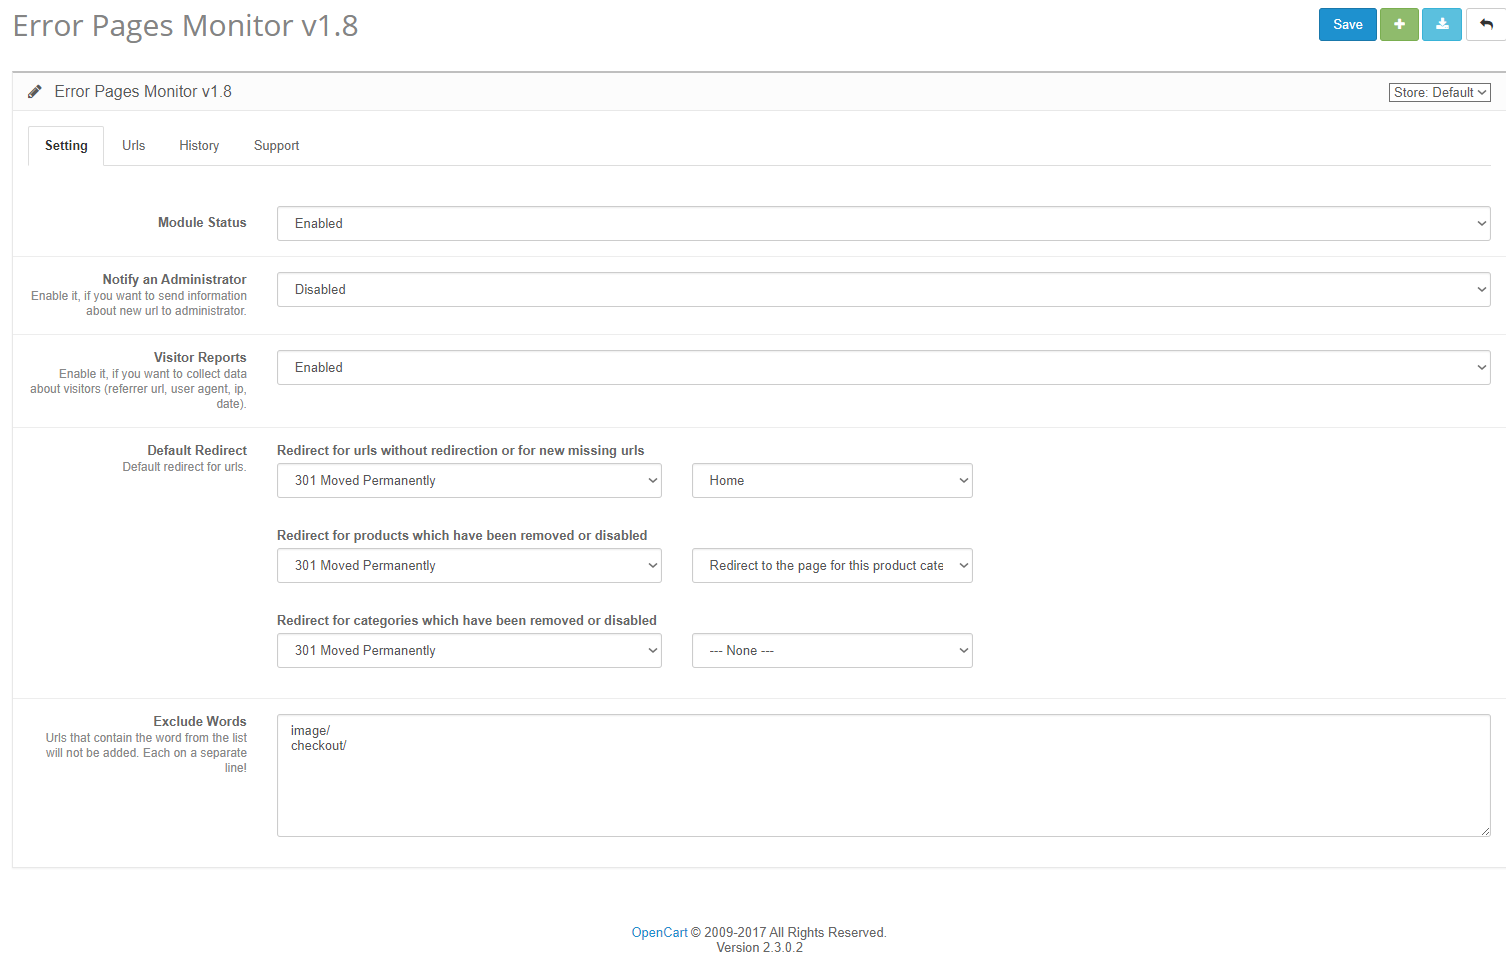Viewport: 1506px width, 964px height.
Task: Expand the Module Status dropdown
Action: pyautogui.click(x=883, y=224)
